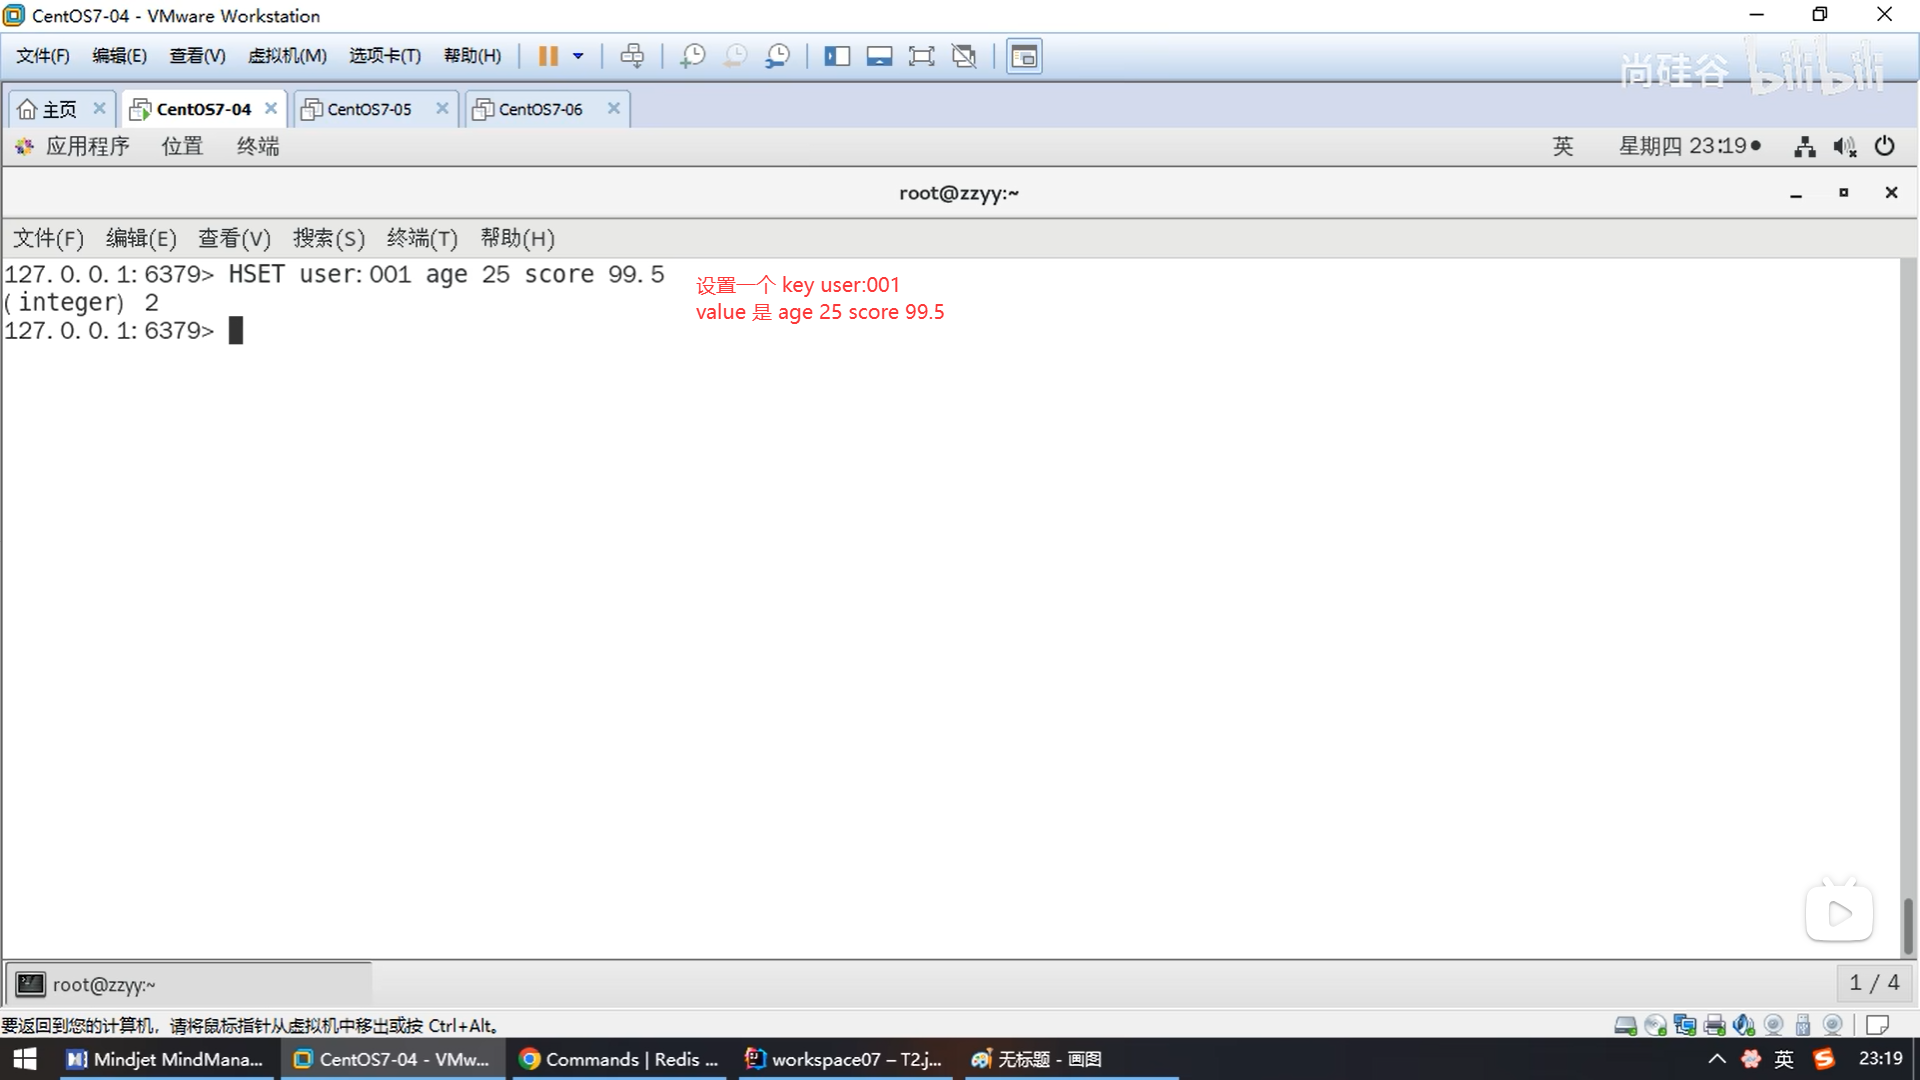Click the terminal vertical scrollbar
This screenshot has height=1080, width=1920.
tap(1908, 925)
